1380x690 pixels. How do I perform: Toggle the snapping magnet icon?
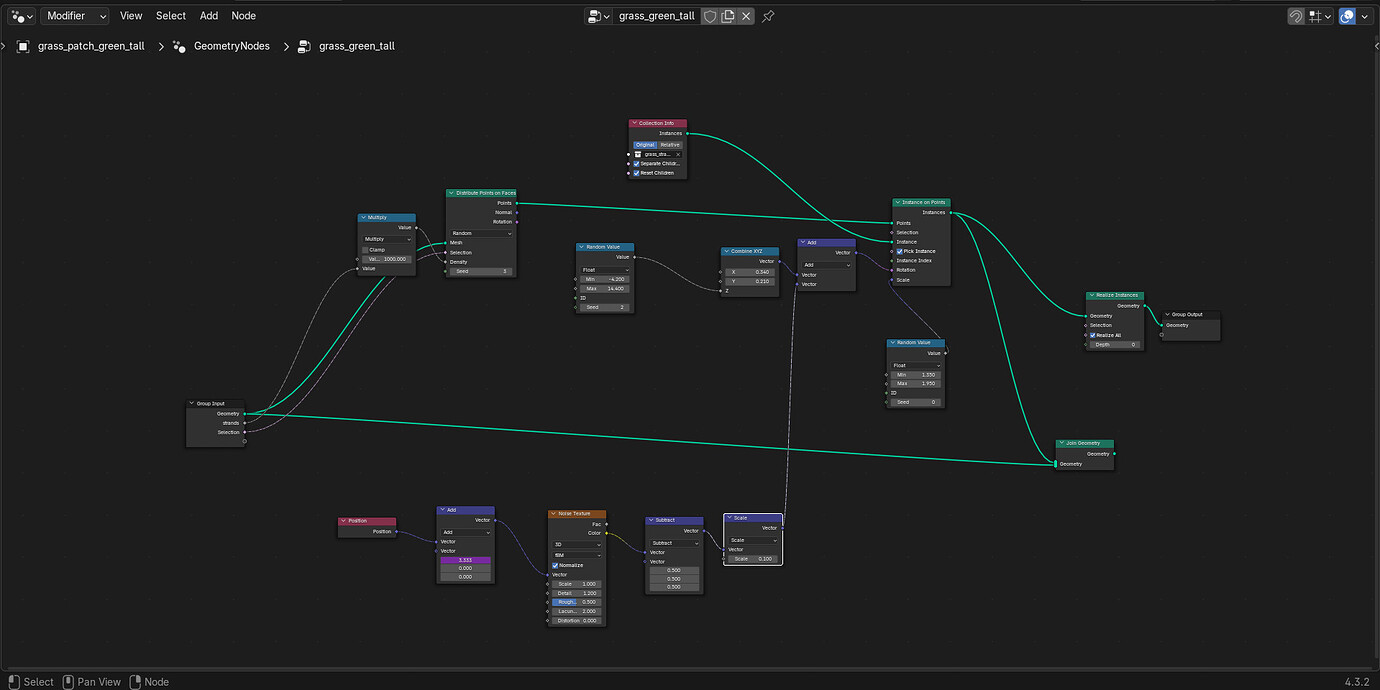coord(1295,16)
